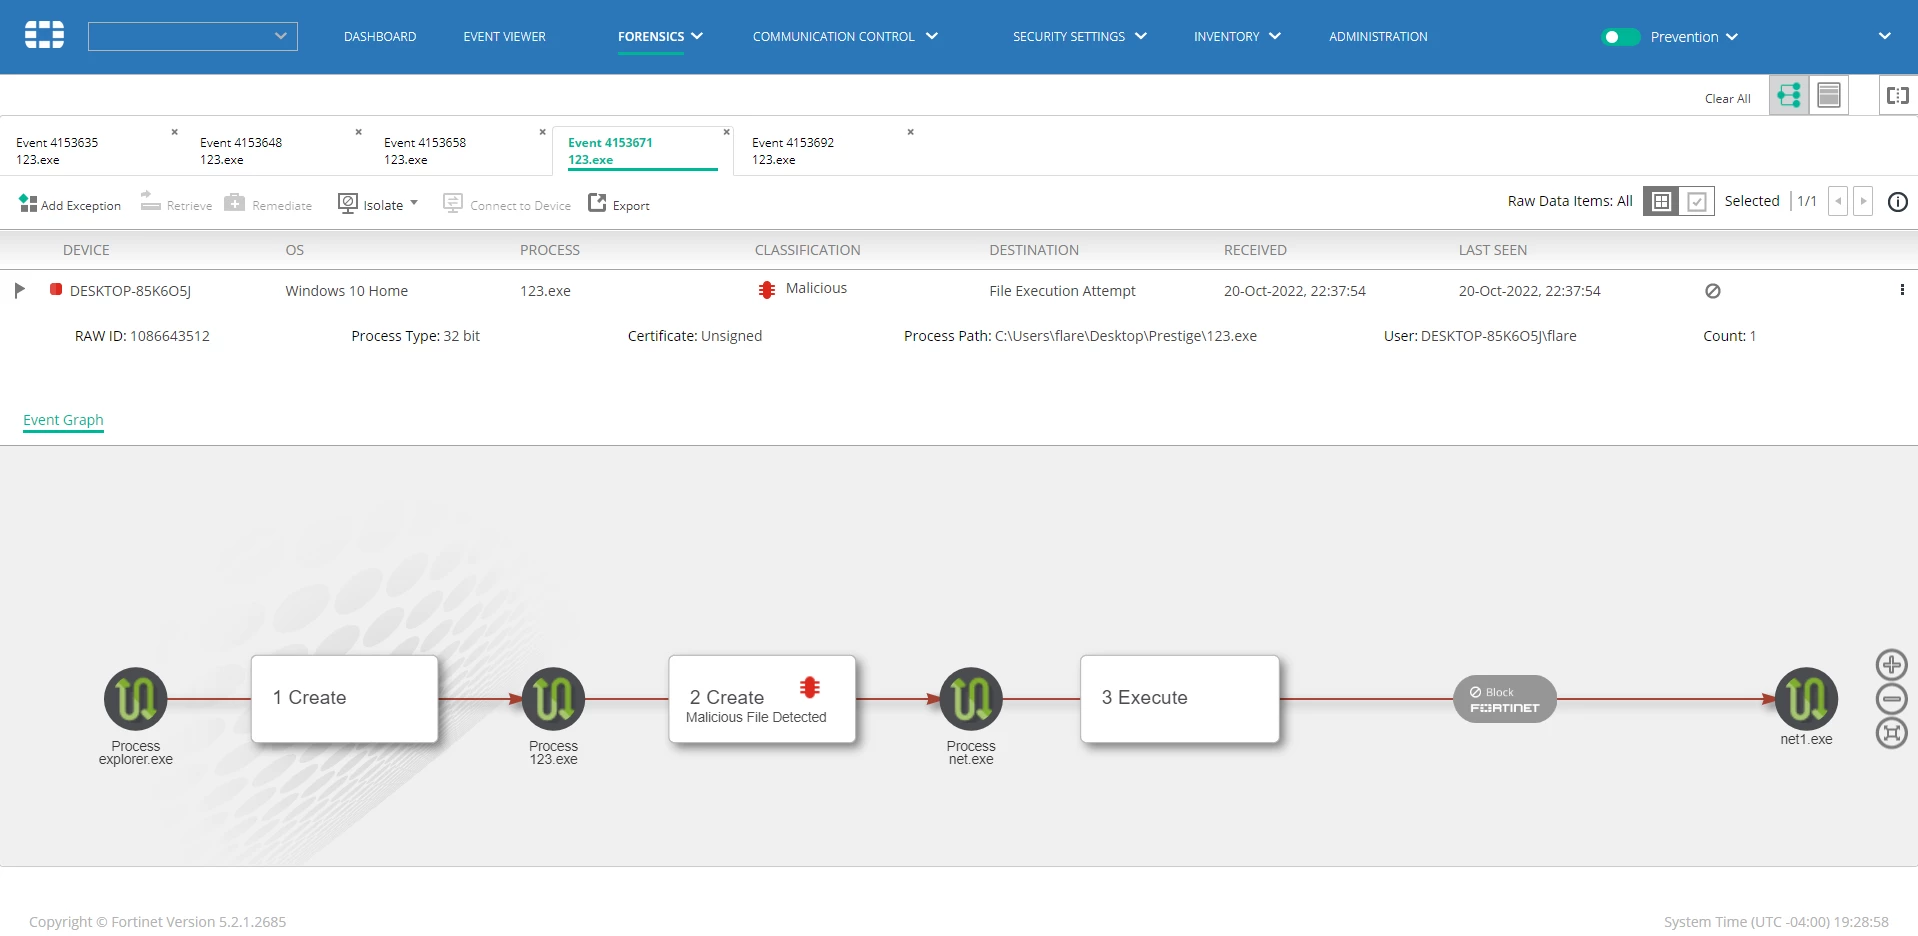Open the info icon

pyautogui.click(x=1897, y=202)
